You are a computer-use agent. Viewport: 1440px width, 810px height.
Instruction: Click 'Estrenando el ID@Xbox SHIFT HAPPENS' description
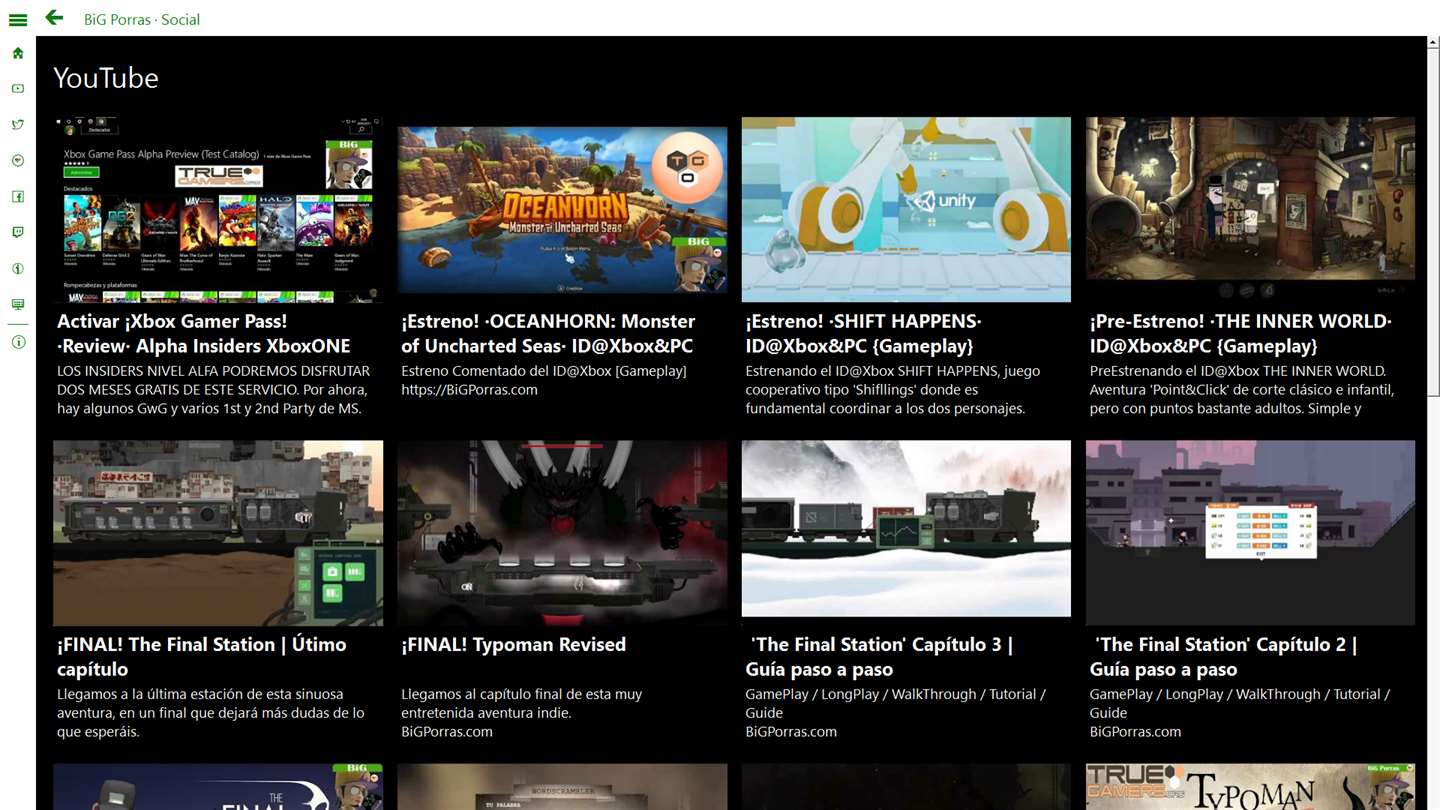893,389
